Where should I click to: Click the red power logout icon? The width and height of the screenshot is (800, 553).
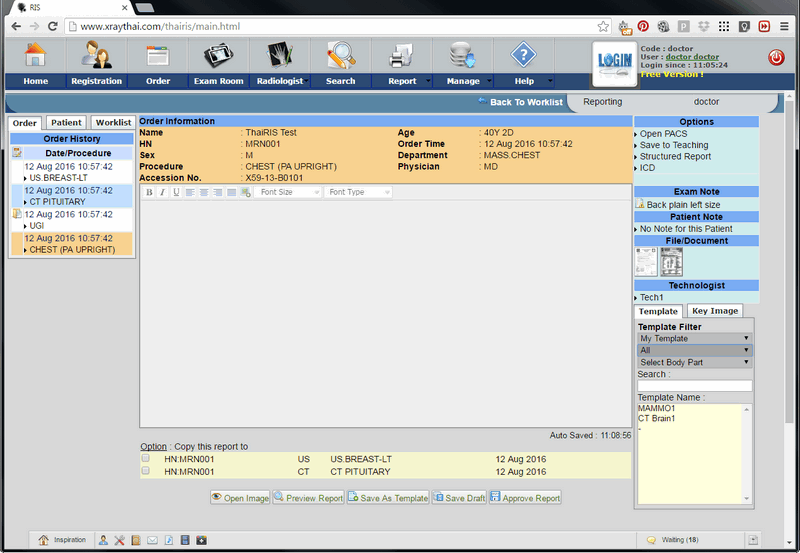tap(776, 58)
